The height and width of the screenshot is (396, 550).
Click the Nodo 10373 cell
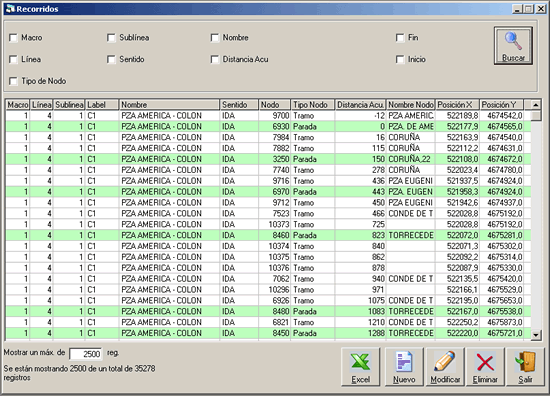[275, 224]
